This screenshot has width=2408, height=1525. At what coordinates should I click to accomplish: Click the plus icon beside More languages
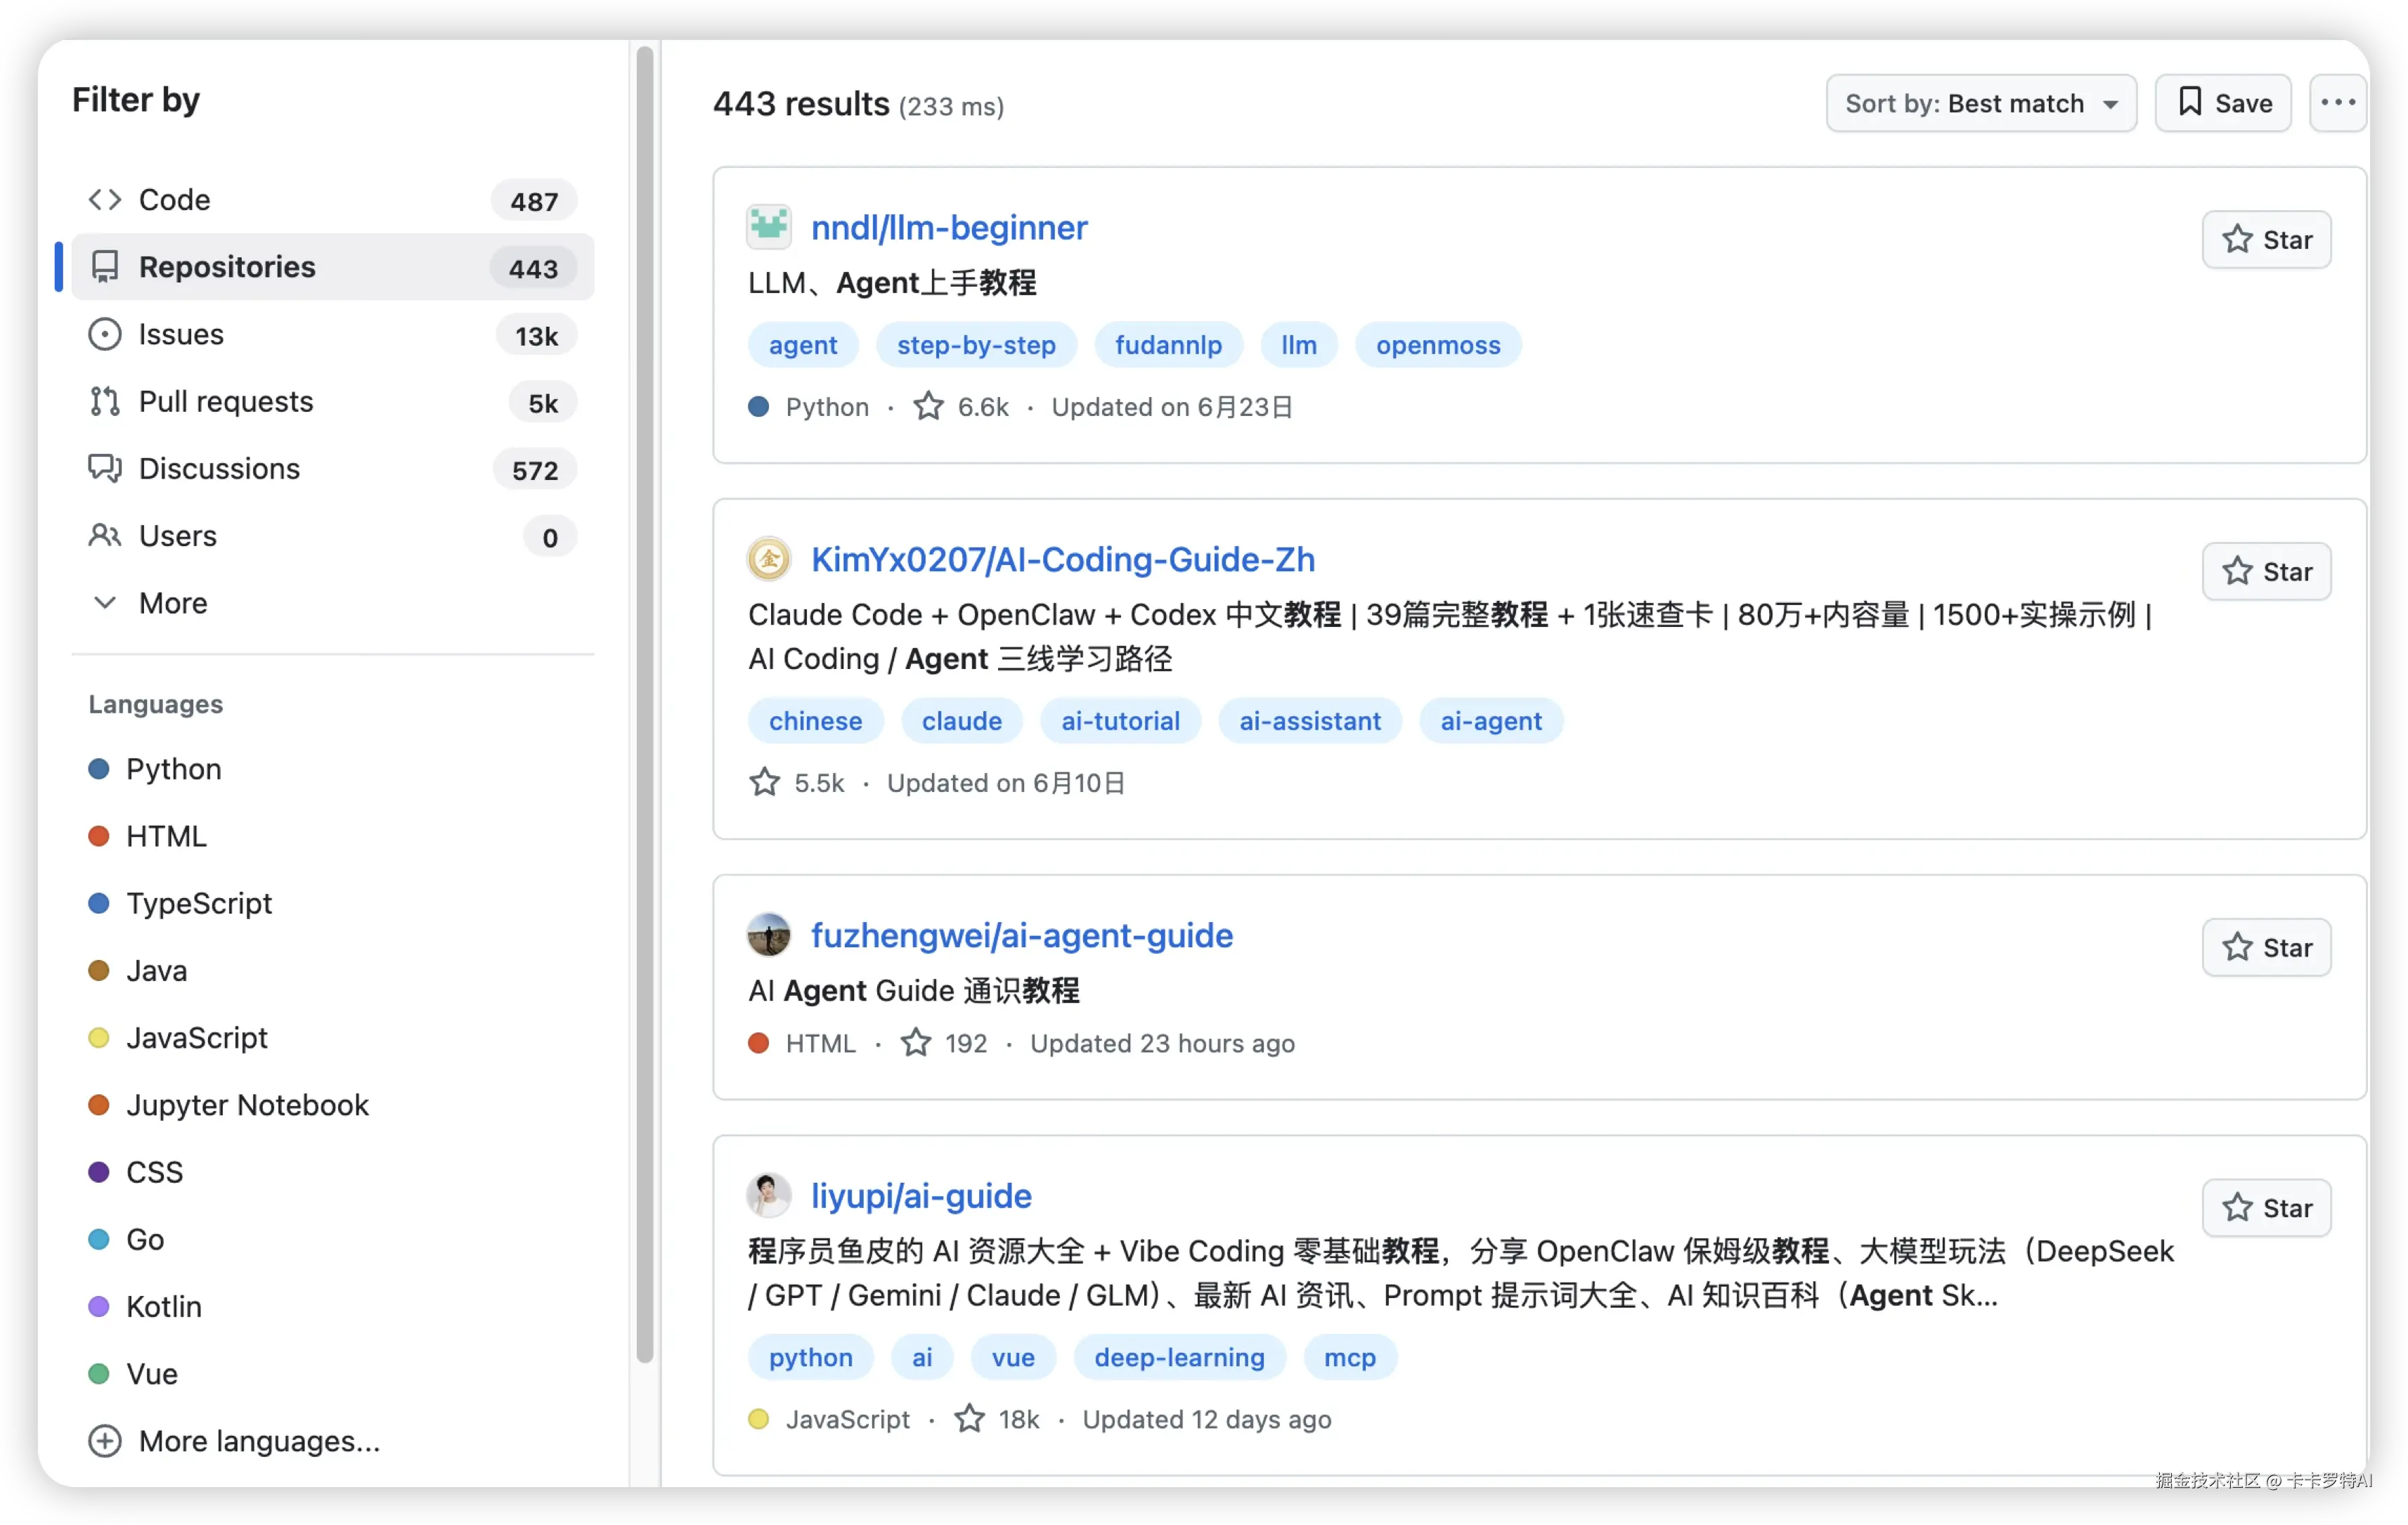pos(105,1441)
